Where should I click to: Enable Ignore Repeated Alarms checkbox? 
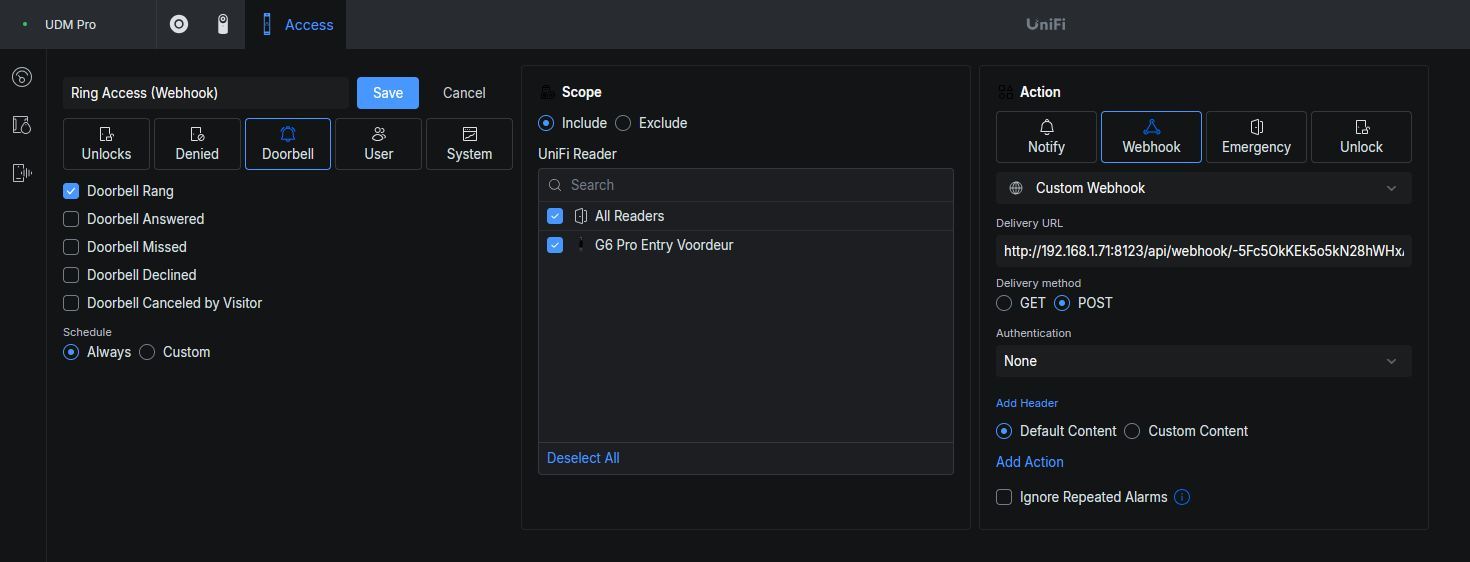(1004, 497)
